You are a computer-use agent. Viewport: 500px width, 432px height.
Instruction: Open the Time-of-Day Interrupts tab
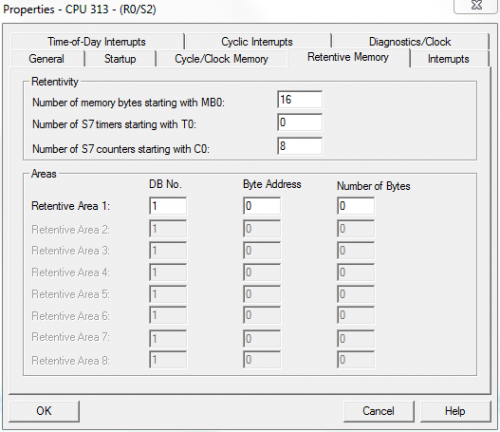pyautogui.click(x=97, y=42)
